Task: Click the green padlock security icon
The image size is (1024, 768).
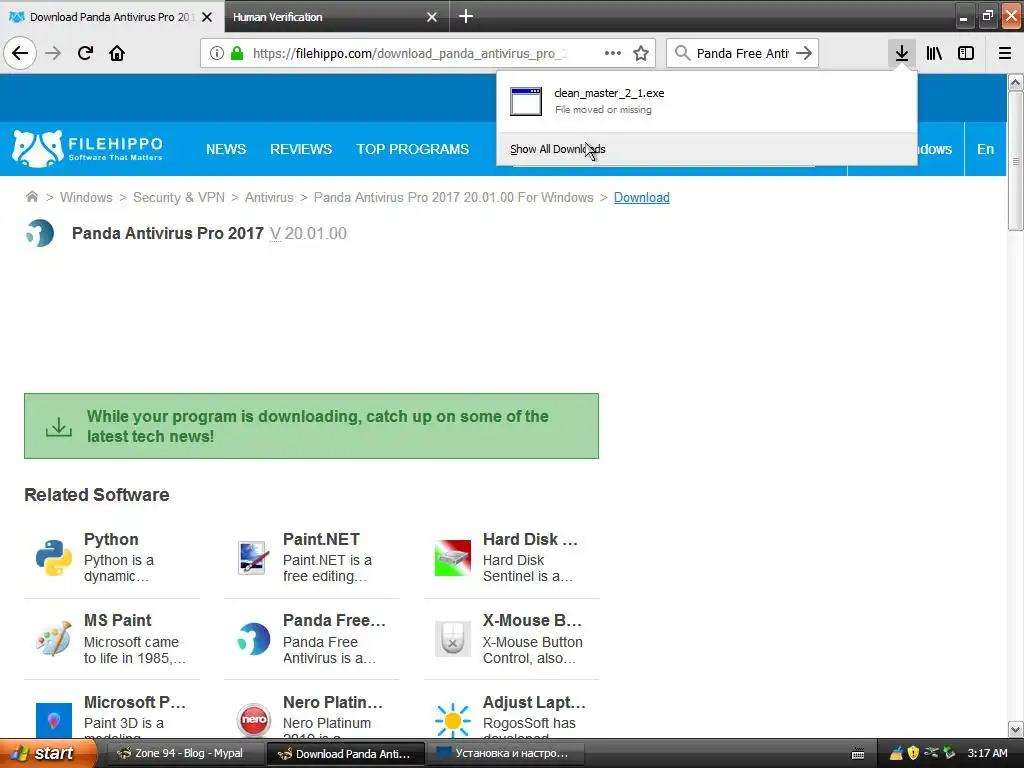Action: (237, 53)
